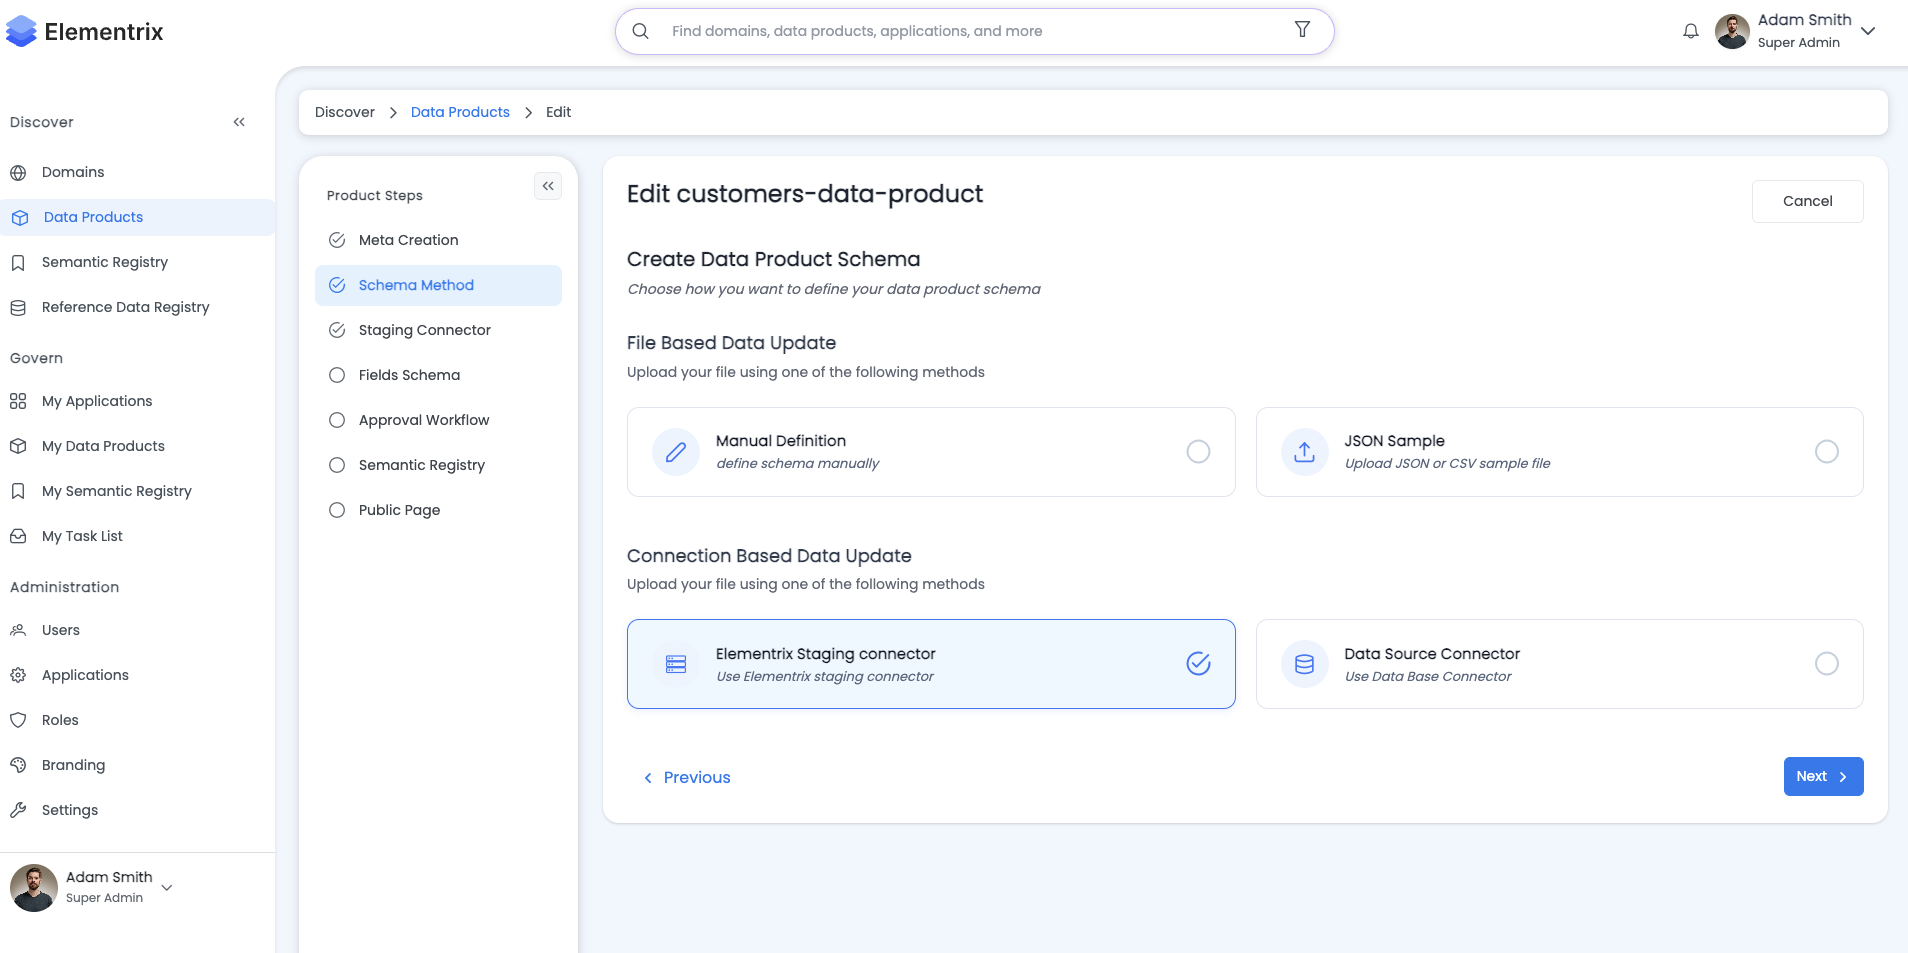This screenshot has width=1908, height=953.
Task: Click the pencil icon for Manual Definition
Action: point(676,452)
